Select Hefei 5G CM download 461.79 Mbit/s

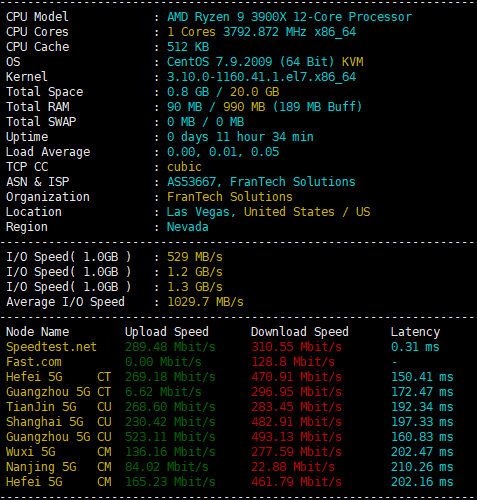[297, 482]
